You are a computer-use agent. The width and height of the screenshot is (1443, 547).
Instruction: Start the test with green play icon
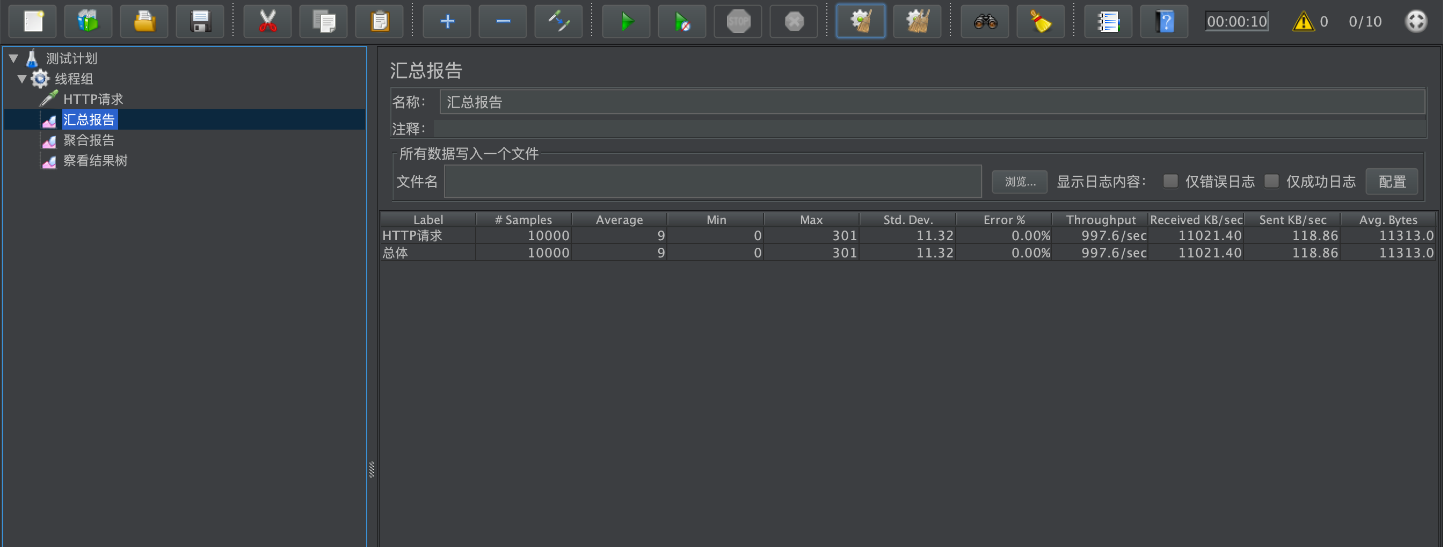coord(626,21)
